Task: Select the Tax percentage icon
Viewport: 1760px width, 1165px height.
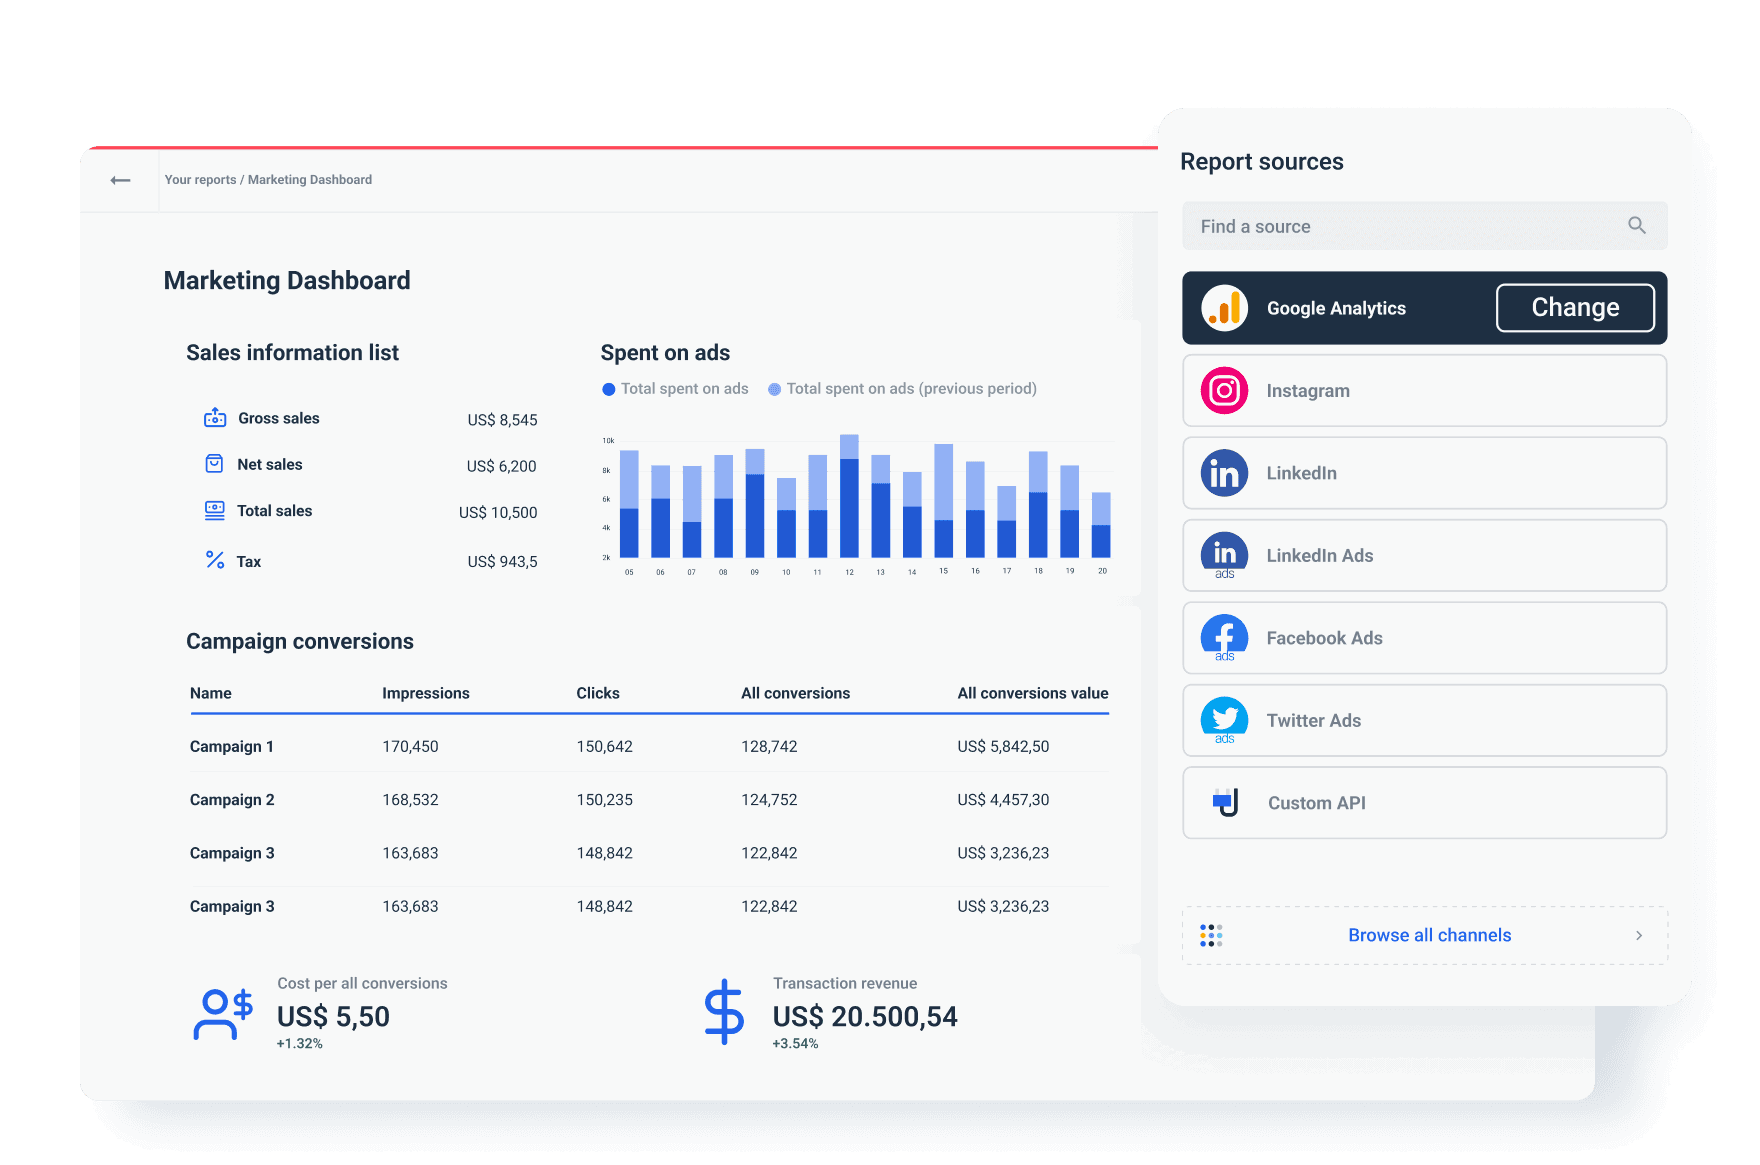Action: click(x=214, y=560)
